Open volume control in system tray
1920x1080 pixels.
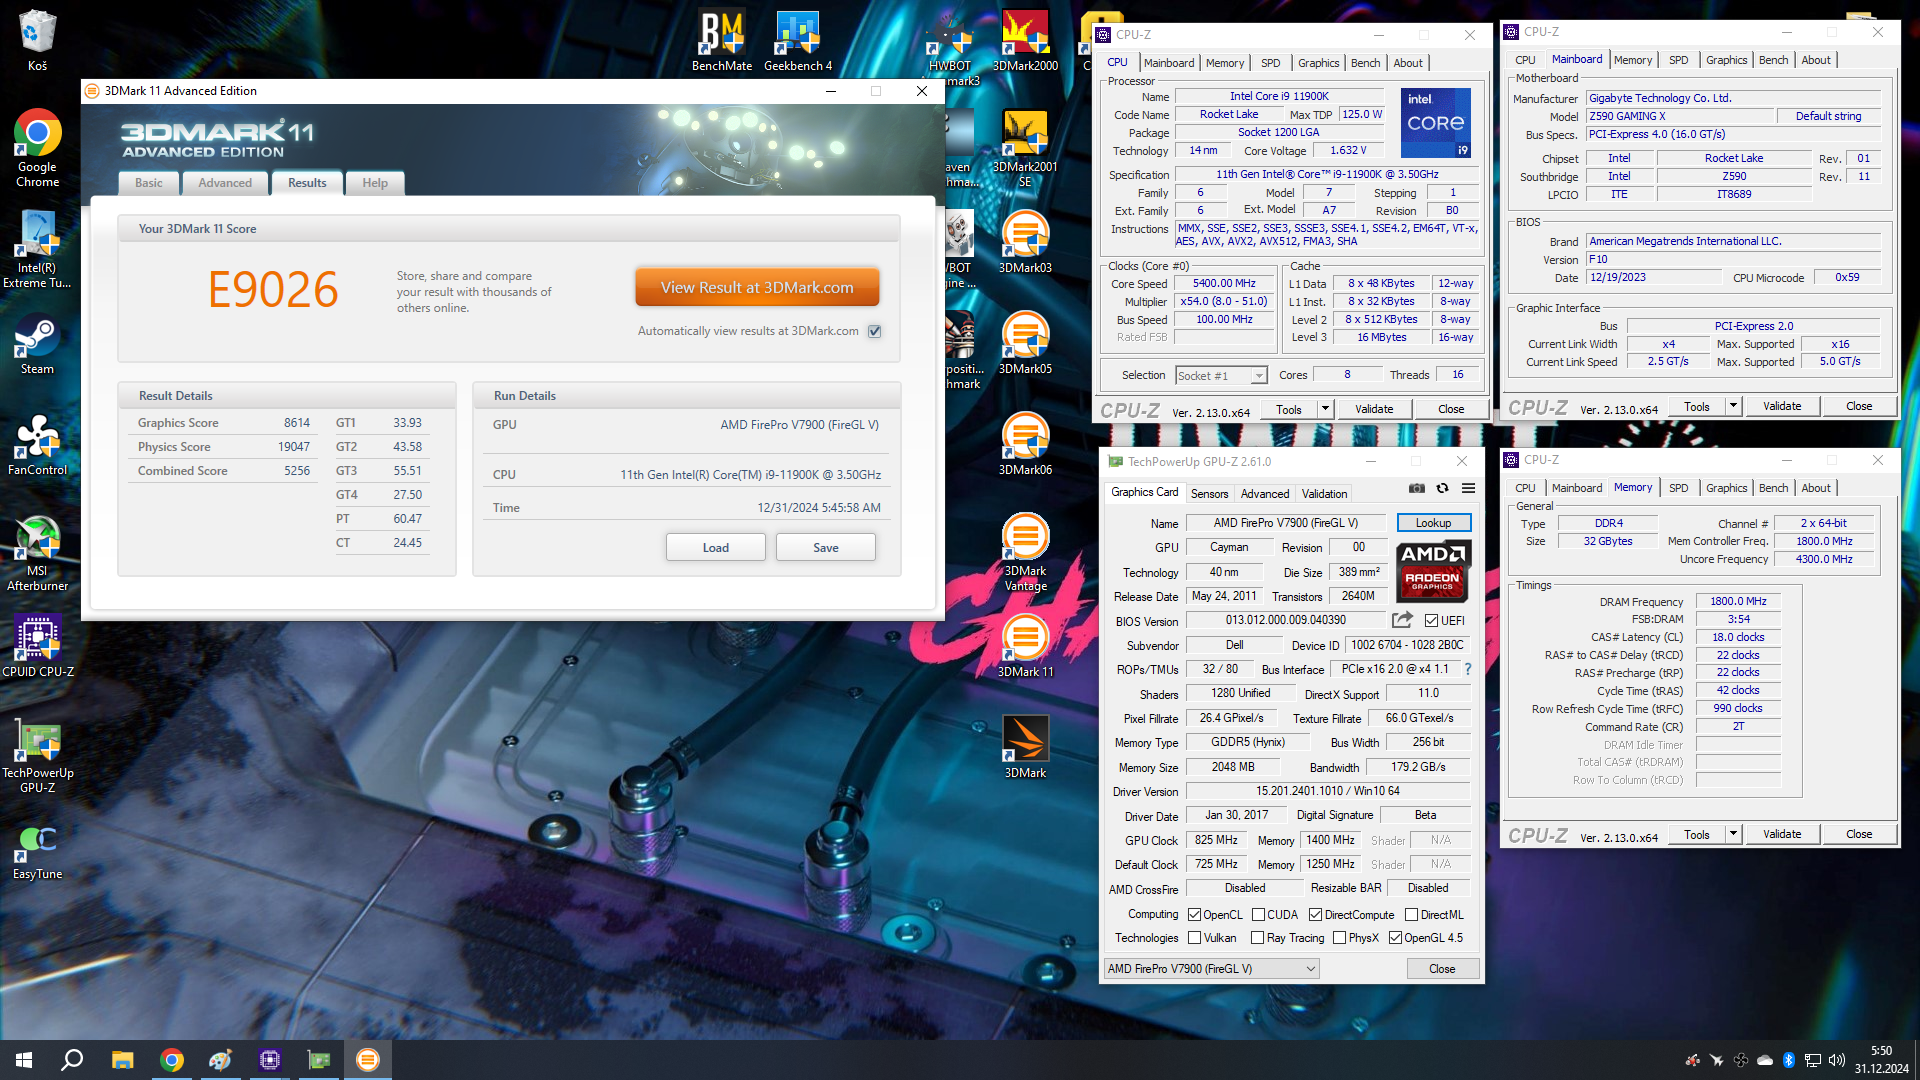1836,1060
